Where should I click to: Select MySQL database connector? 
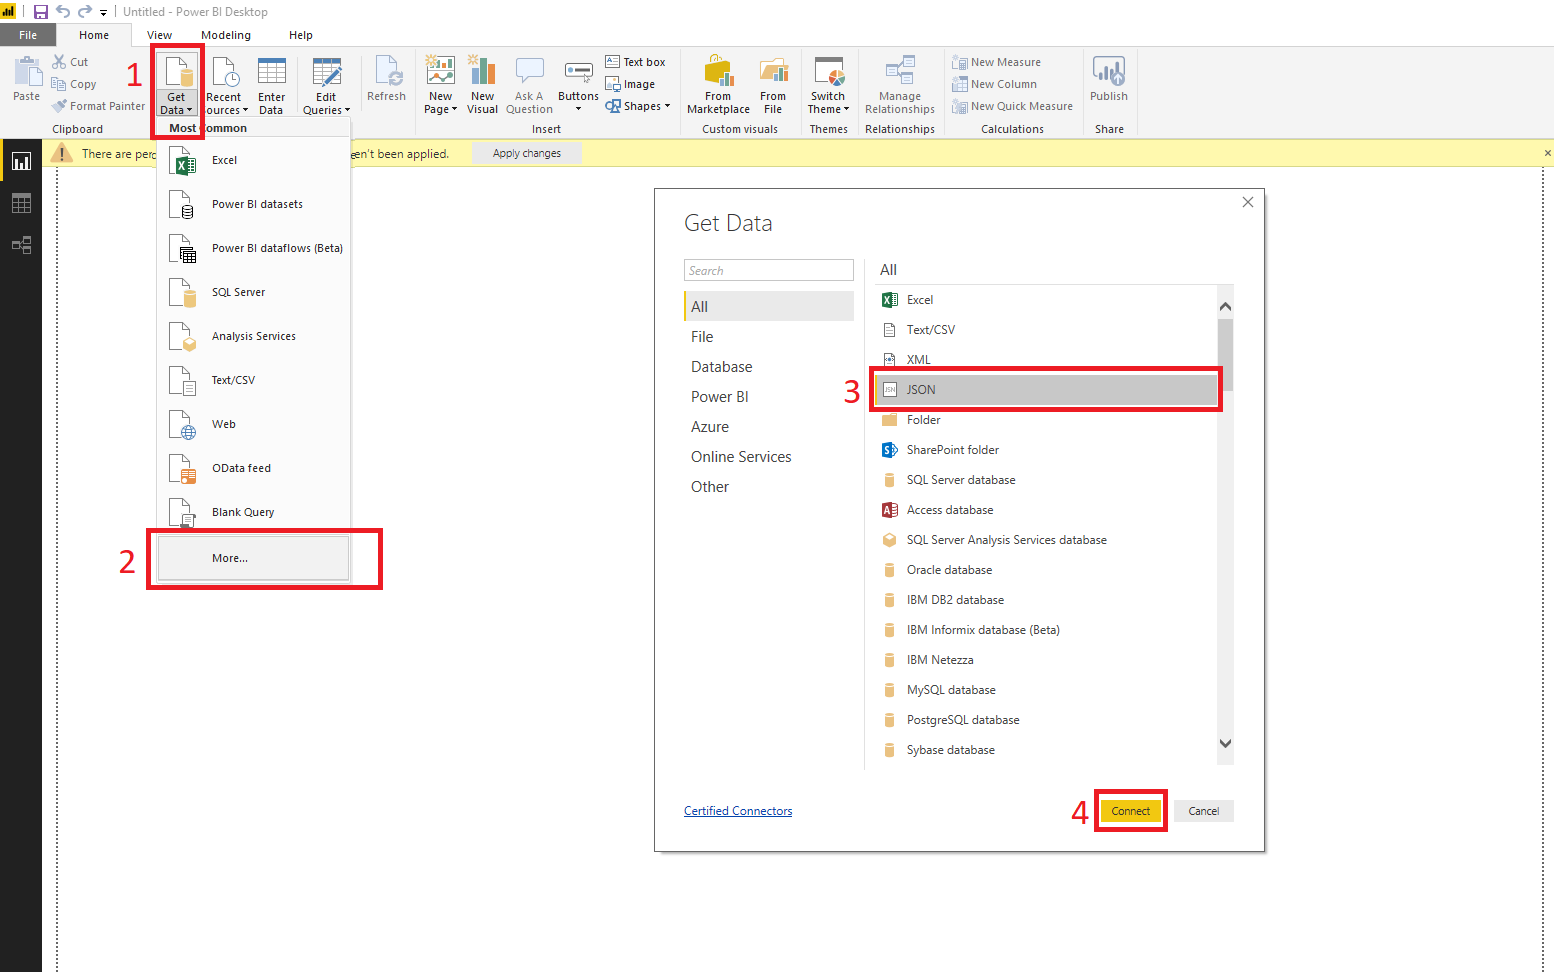[1046, 690]
